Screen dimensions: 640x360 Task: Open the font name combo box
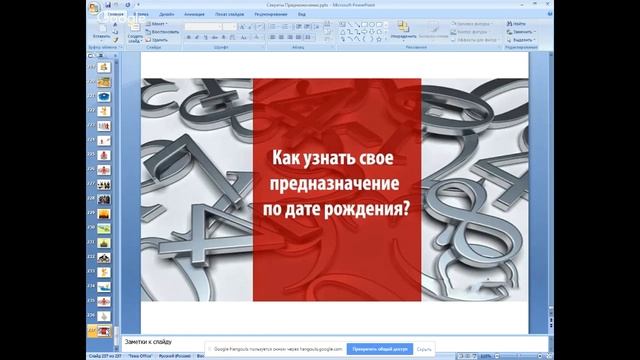click(203, 27)
